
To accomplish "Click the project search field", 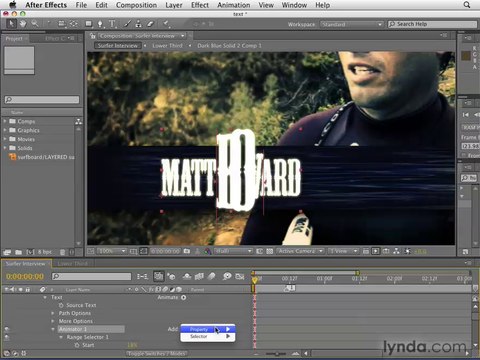I will tap(42, 99).
